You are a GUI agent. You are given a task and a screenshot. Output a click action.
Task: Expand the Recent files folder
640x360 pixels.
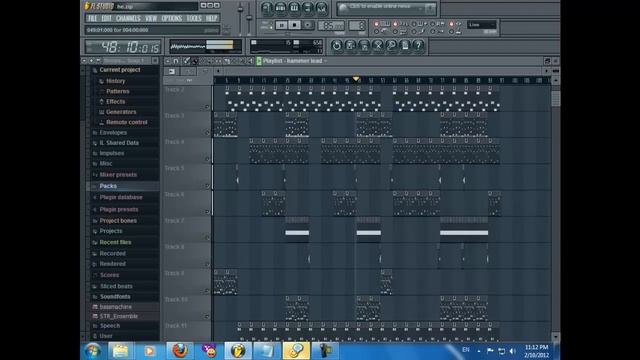115,242
